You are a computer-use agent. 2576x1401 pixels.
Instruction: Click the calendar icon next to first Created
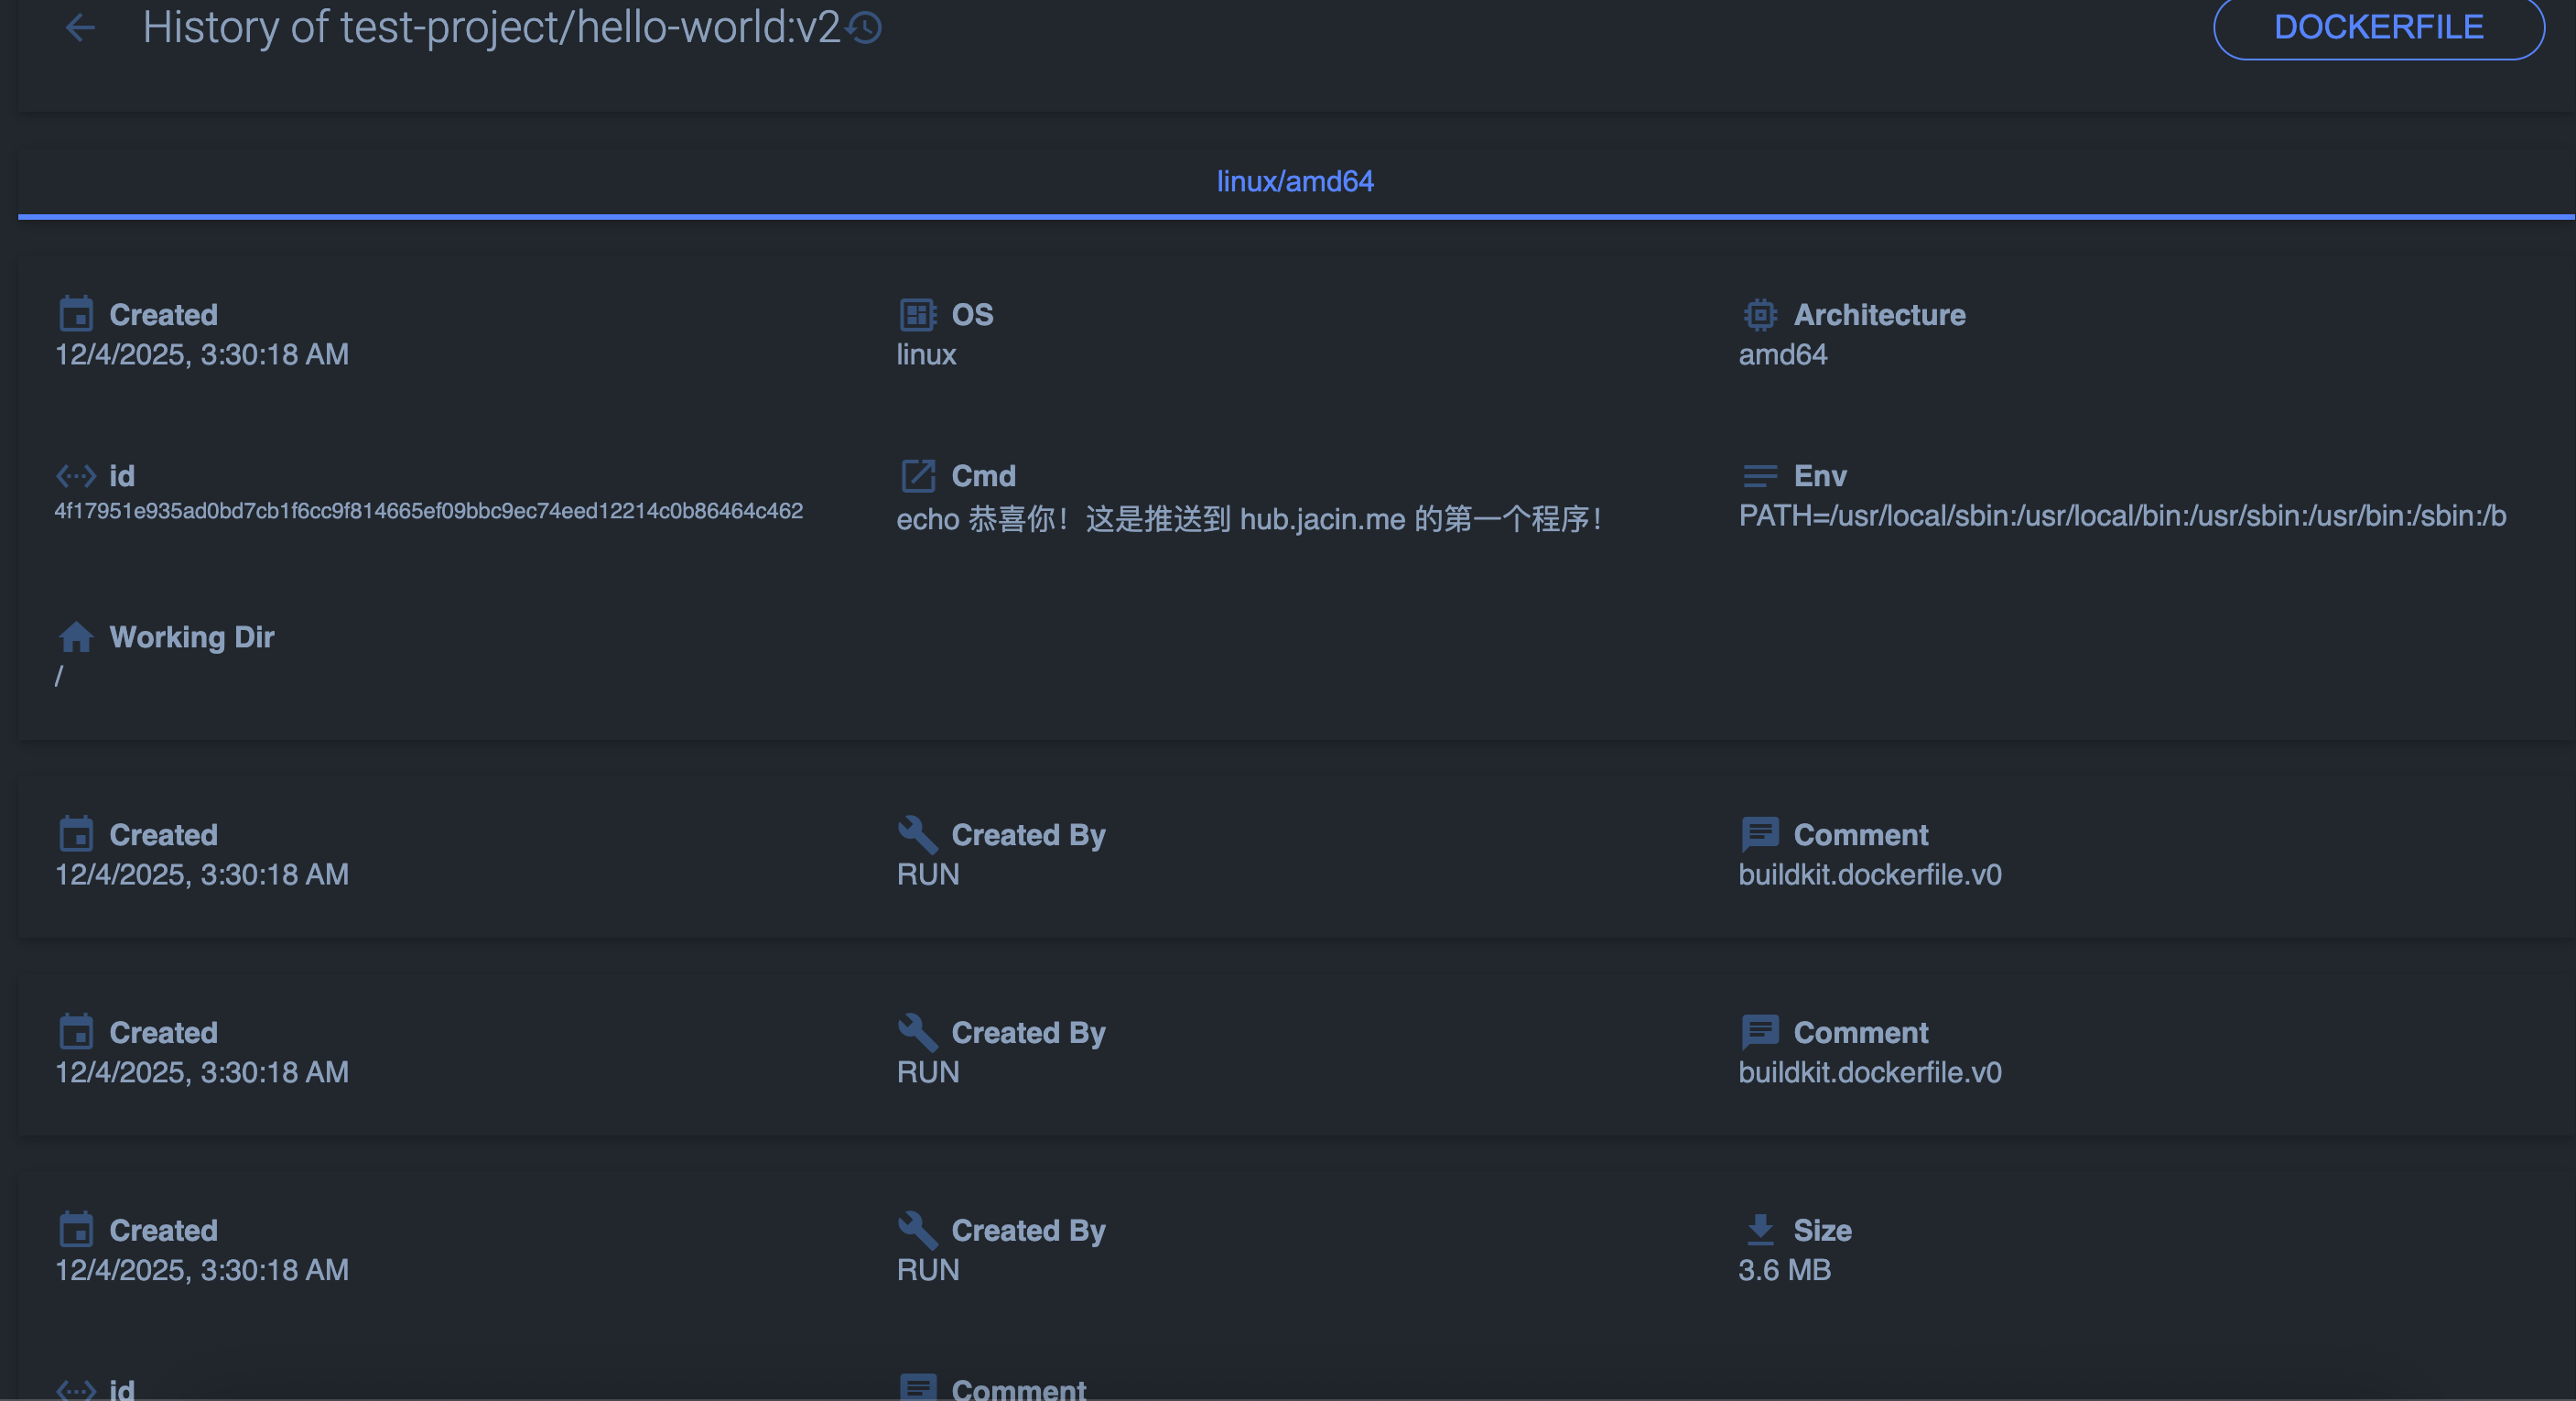click(76, 314)
